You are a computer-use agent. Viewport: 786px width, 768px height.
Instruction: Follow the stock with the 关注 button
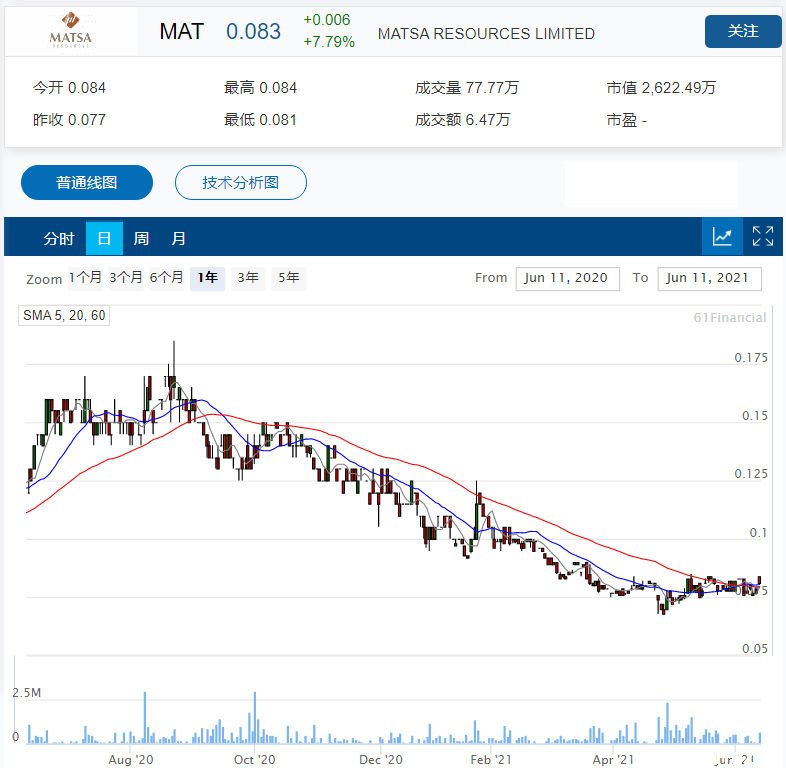(x=743, y=32)
